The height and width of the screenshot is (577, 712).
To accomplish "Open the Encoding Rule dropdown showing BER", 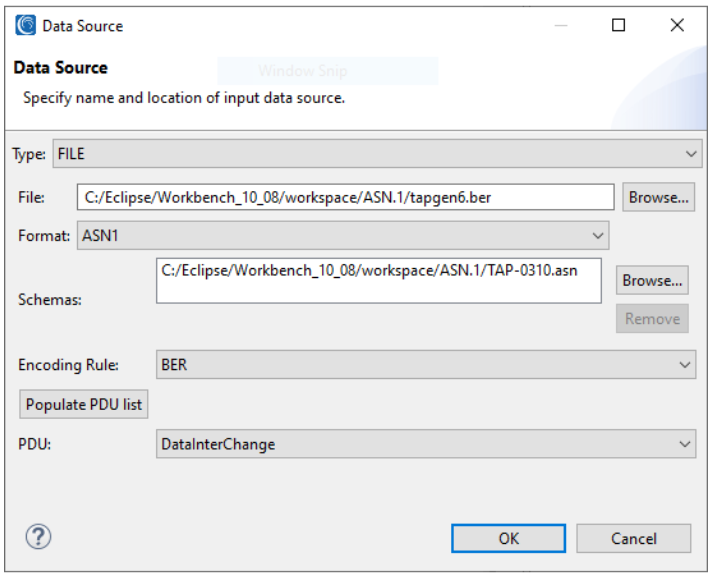I will [x=425, y=365].
